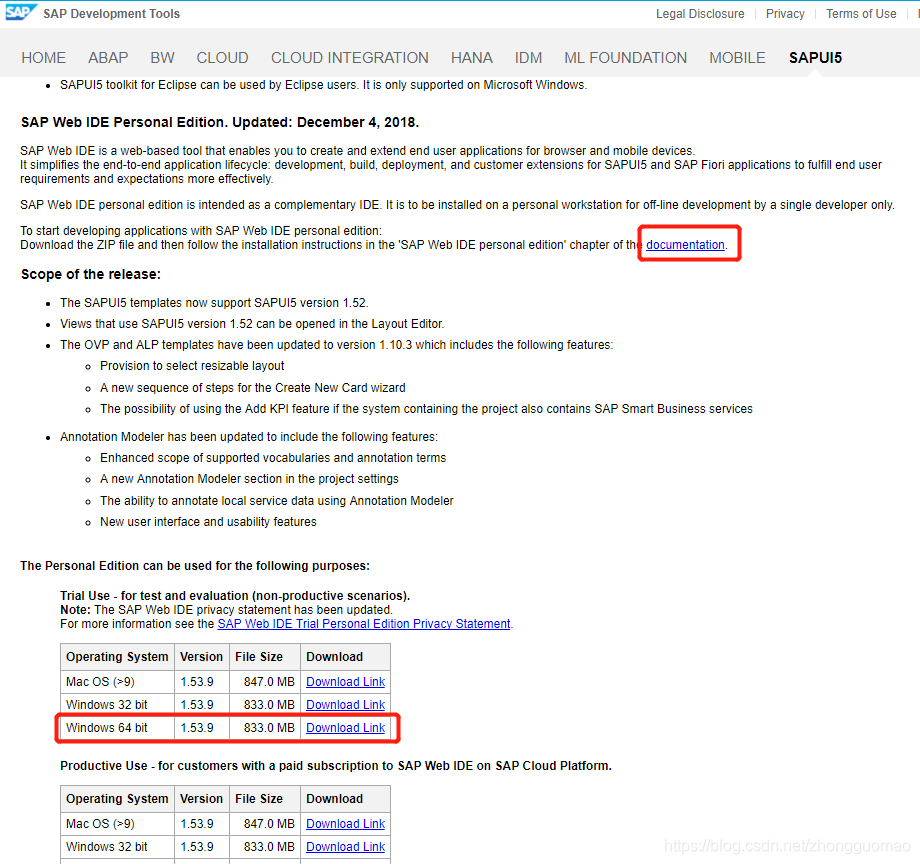Click the Trial Use Mac OS '1.53.9' cell
920x864 pixels.
pos(202,682)
